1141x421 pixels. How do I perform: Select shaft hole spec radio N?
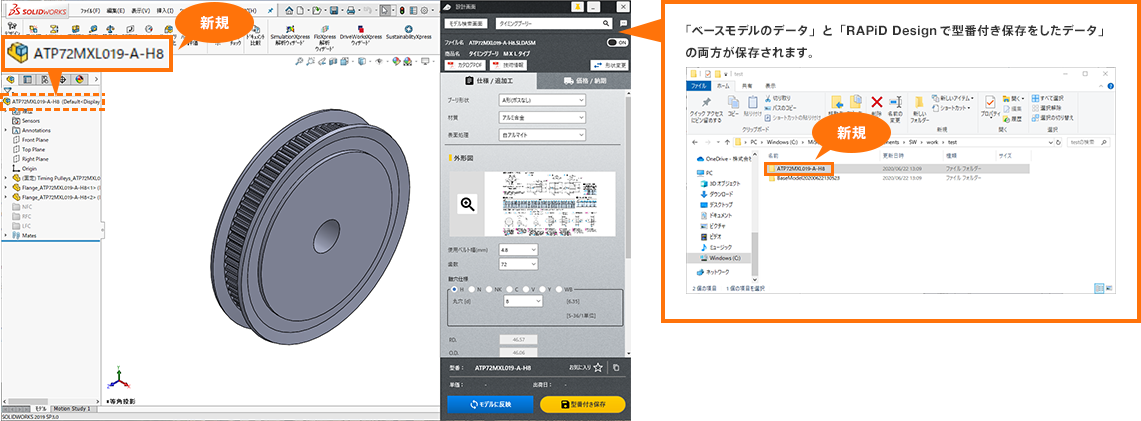(473, 289)
